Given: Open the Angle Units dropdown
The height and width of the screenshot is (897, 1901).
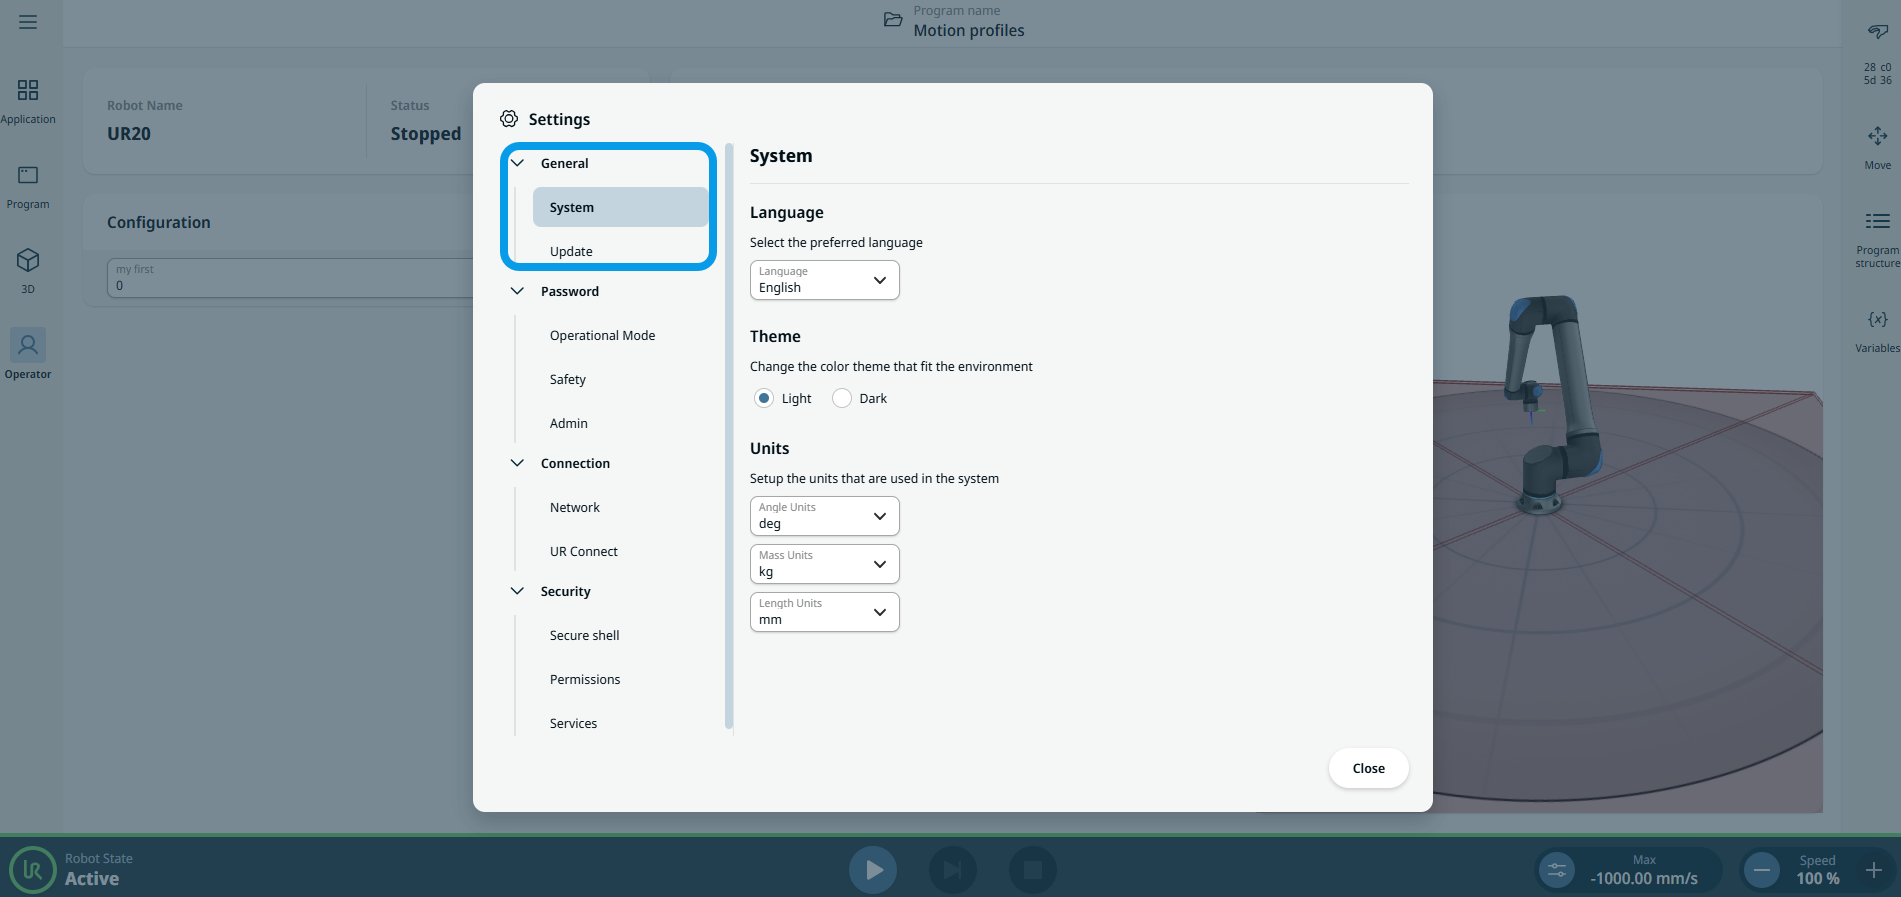Looking at the screenshot, I should (824, 516).
